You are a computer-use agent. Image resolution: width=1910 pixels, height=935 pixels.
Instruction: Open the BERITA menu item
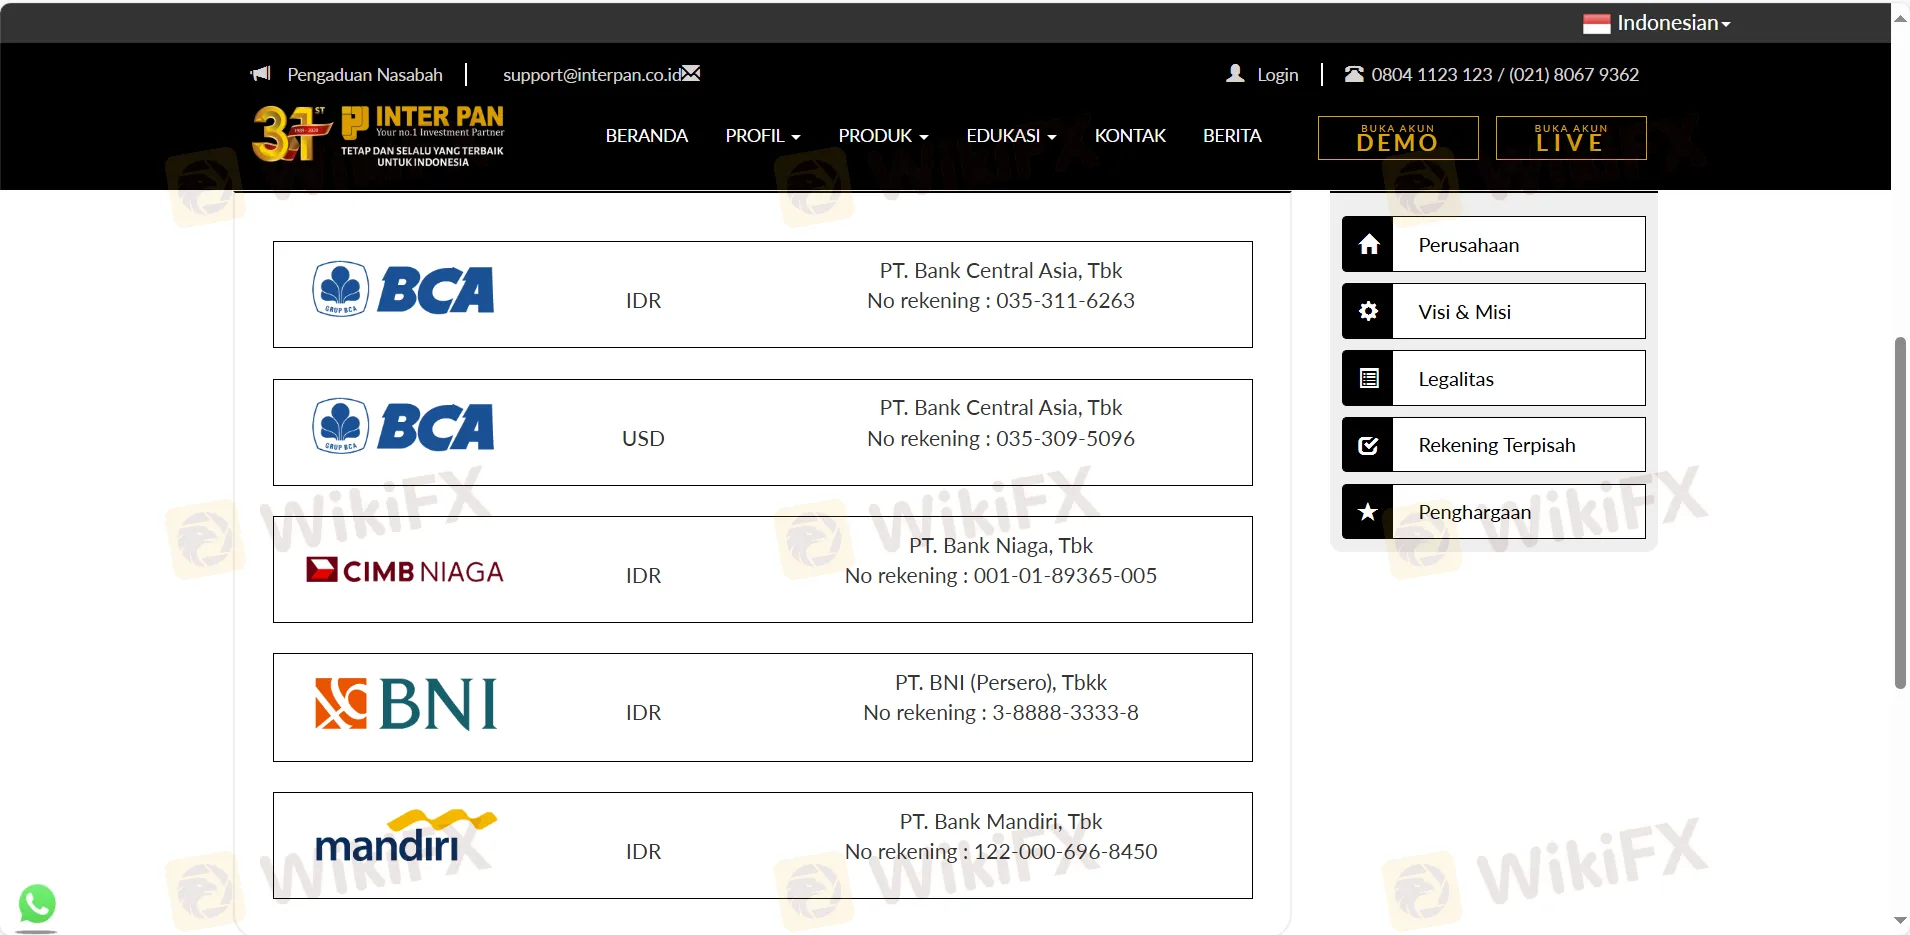click(x=1232, y=136)
